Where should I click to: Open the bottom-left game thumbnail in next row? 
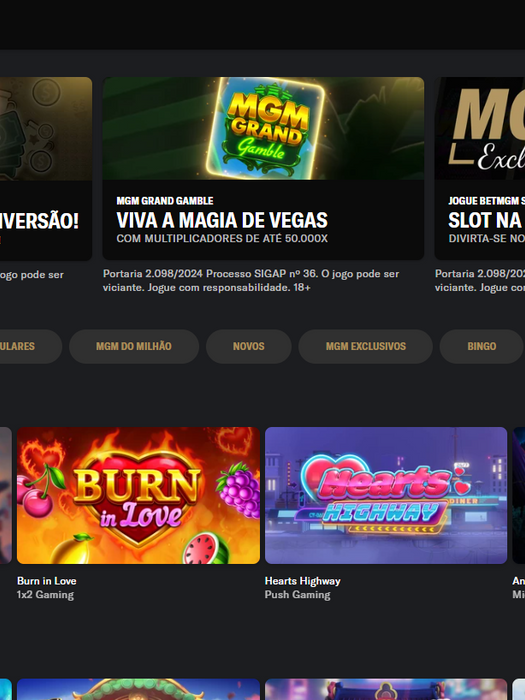[138, 689]
